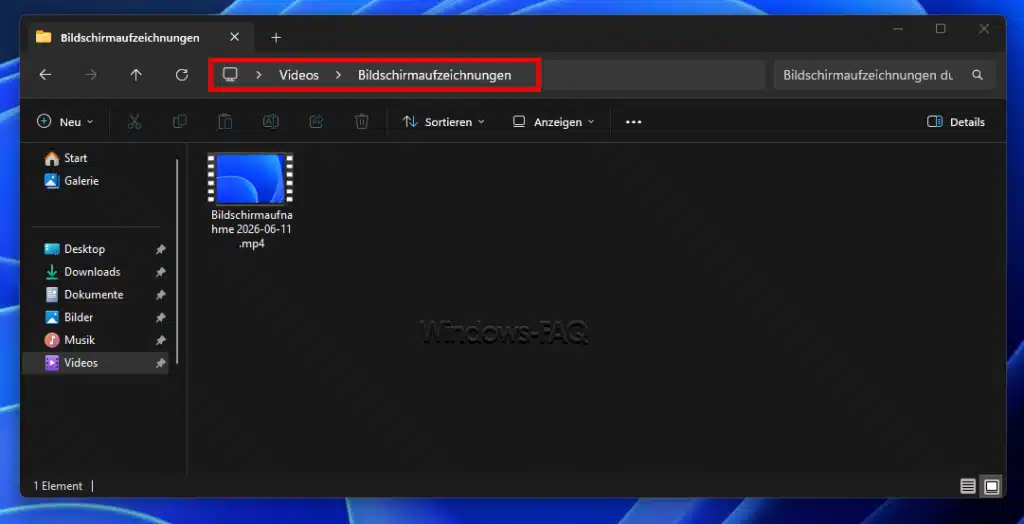The width and height of the screenshot is (1024, 524).
Task: Toggle the Details pane button
Action: 956,122
